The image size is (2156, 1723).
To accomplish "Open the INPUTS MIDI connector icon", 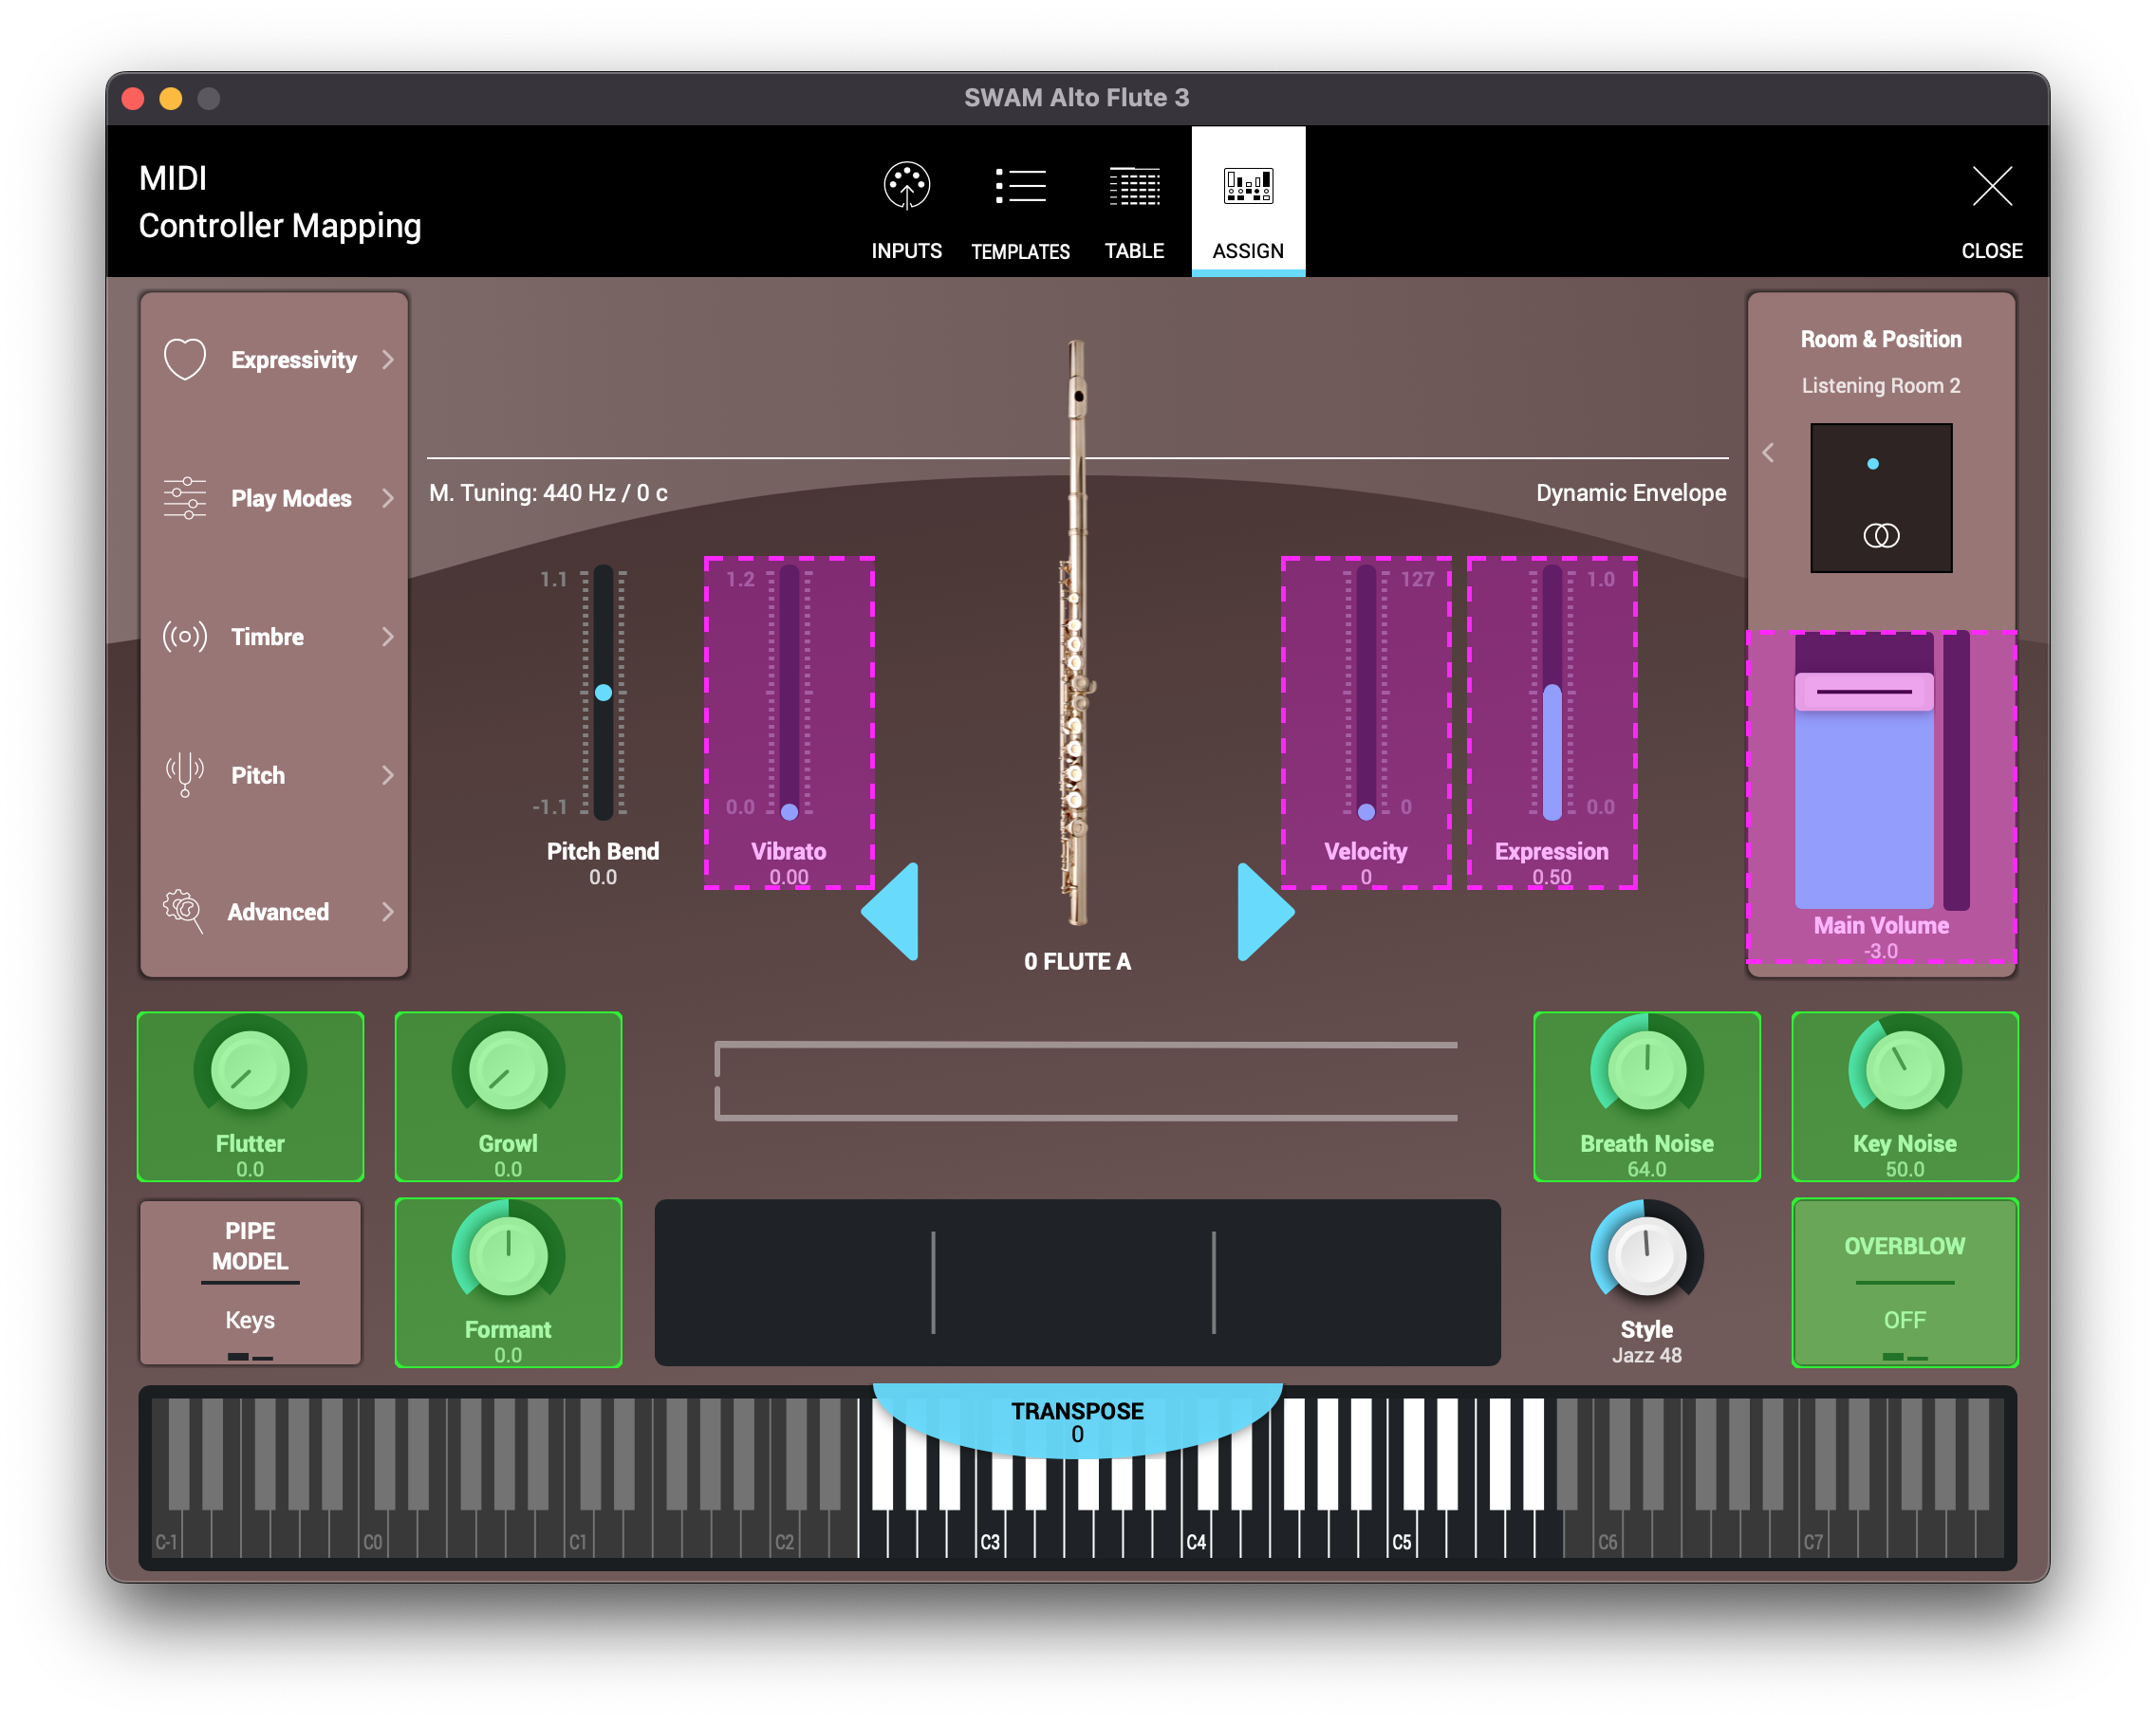I will [x=906, y=186].
